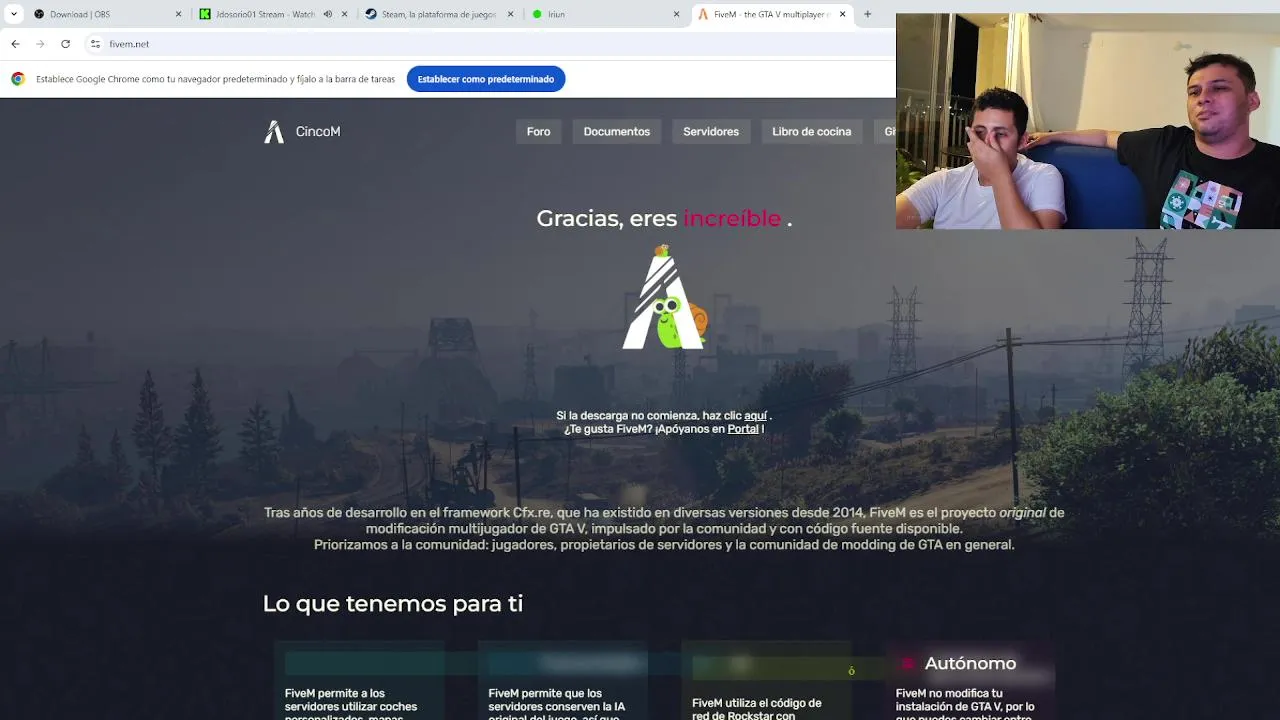Image resolution: width=1280 pixels, height=720 pixels.
Task: Click the 'Autónomo' feature heading
Action: coord(970,663)
